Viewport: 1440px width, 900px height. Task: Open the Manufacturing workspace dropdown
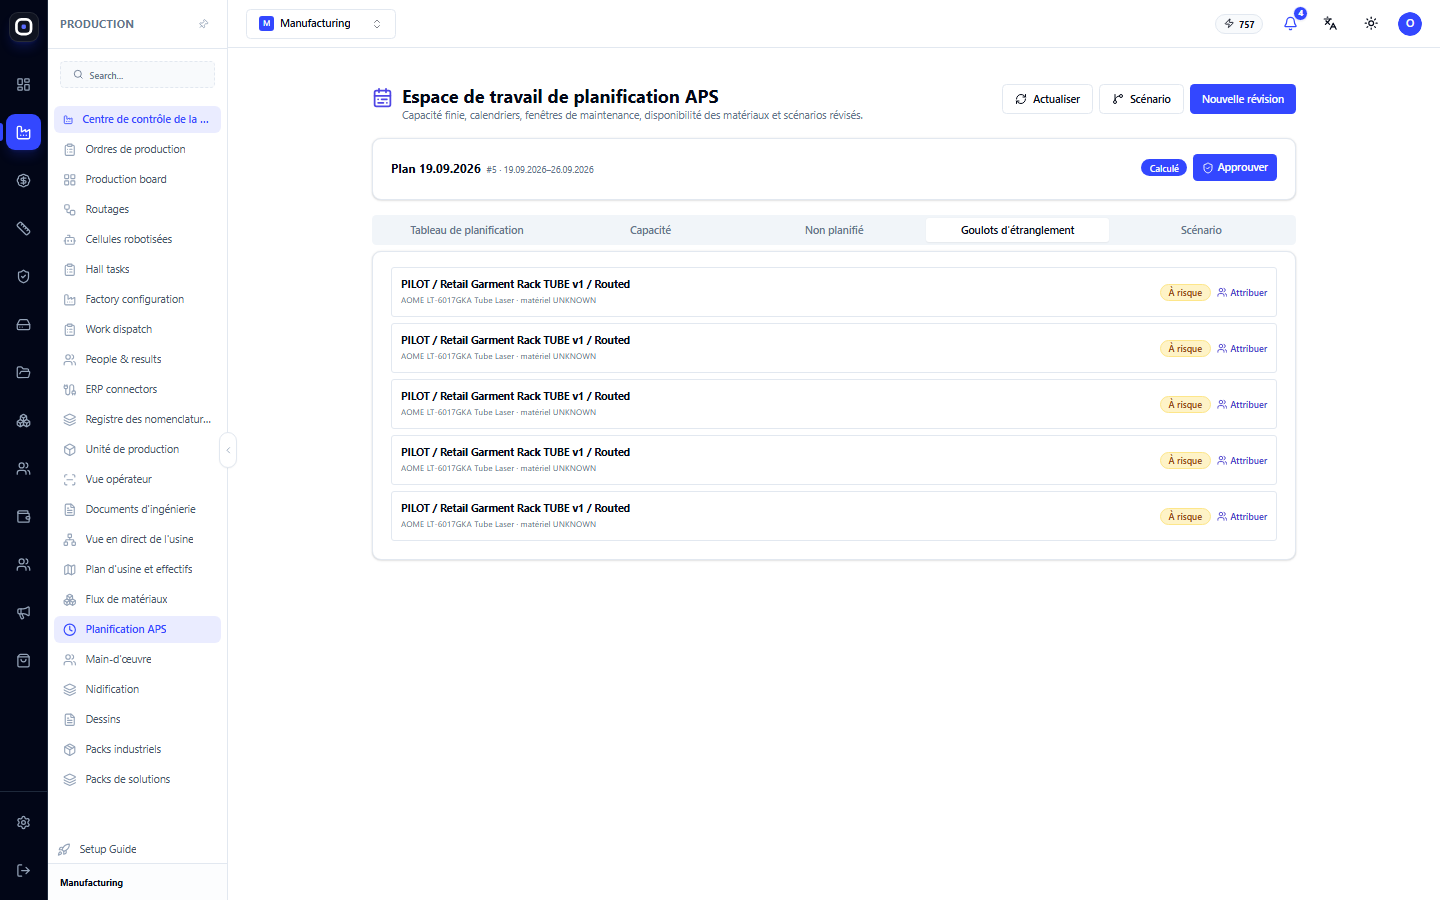321,23
